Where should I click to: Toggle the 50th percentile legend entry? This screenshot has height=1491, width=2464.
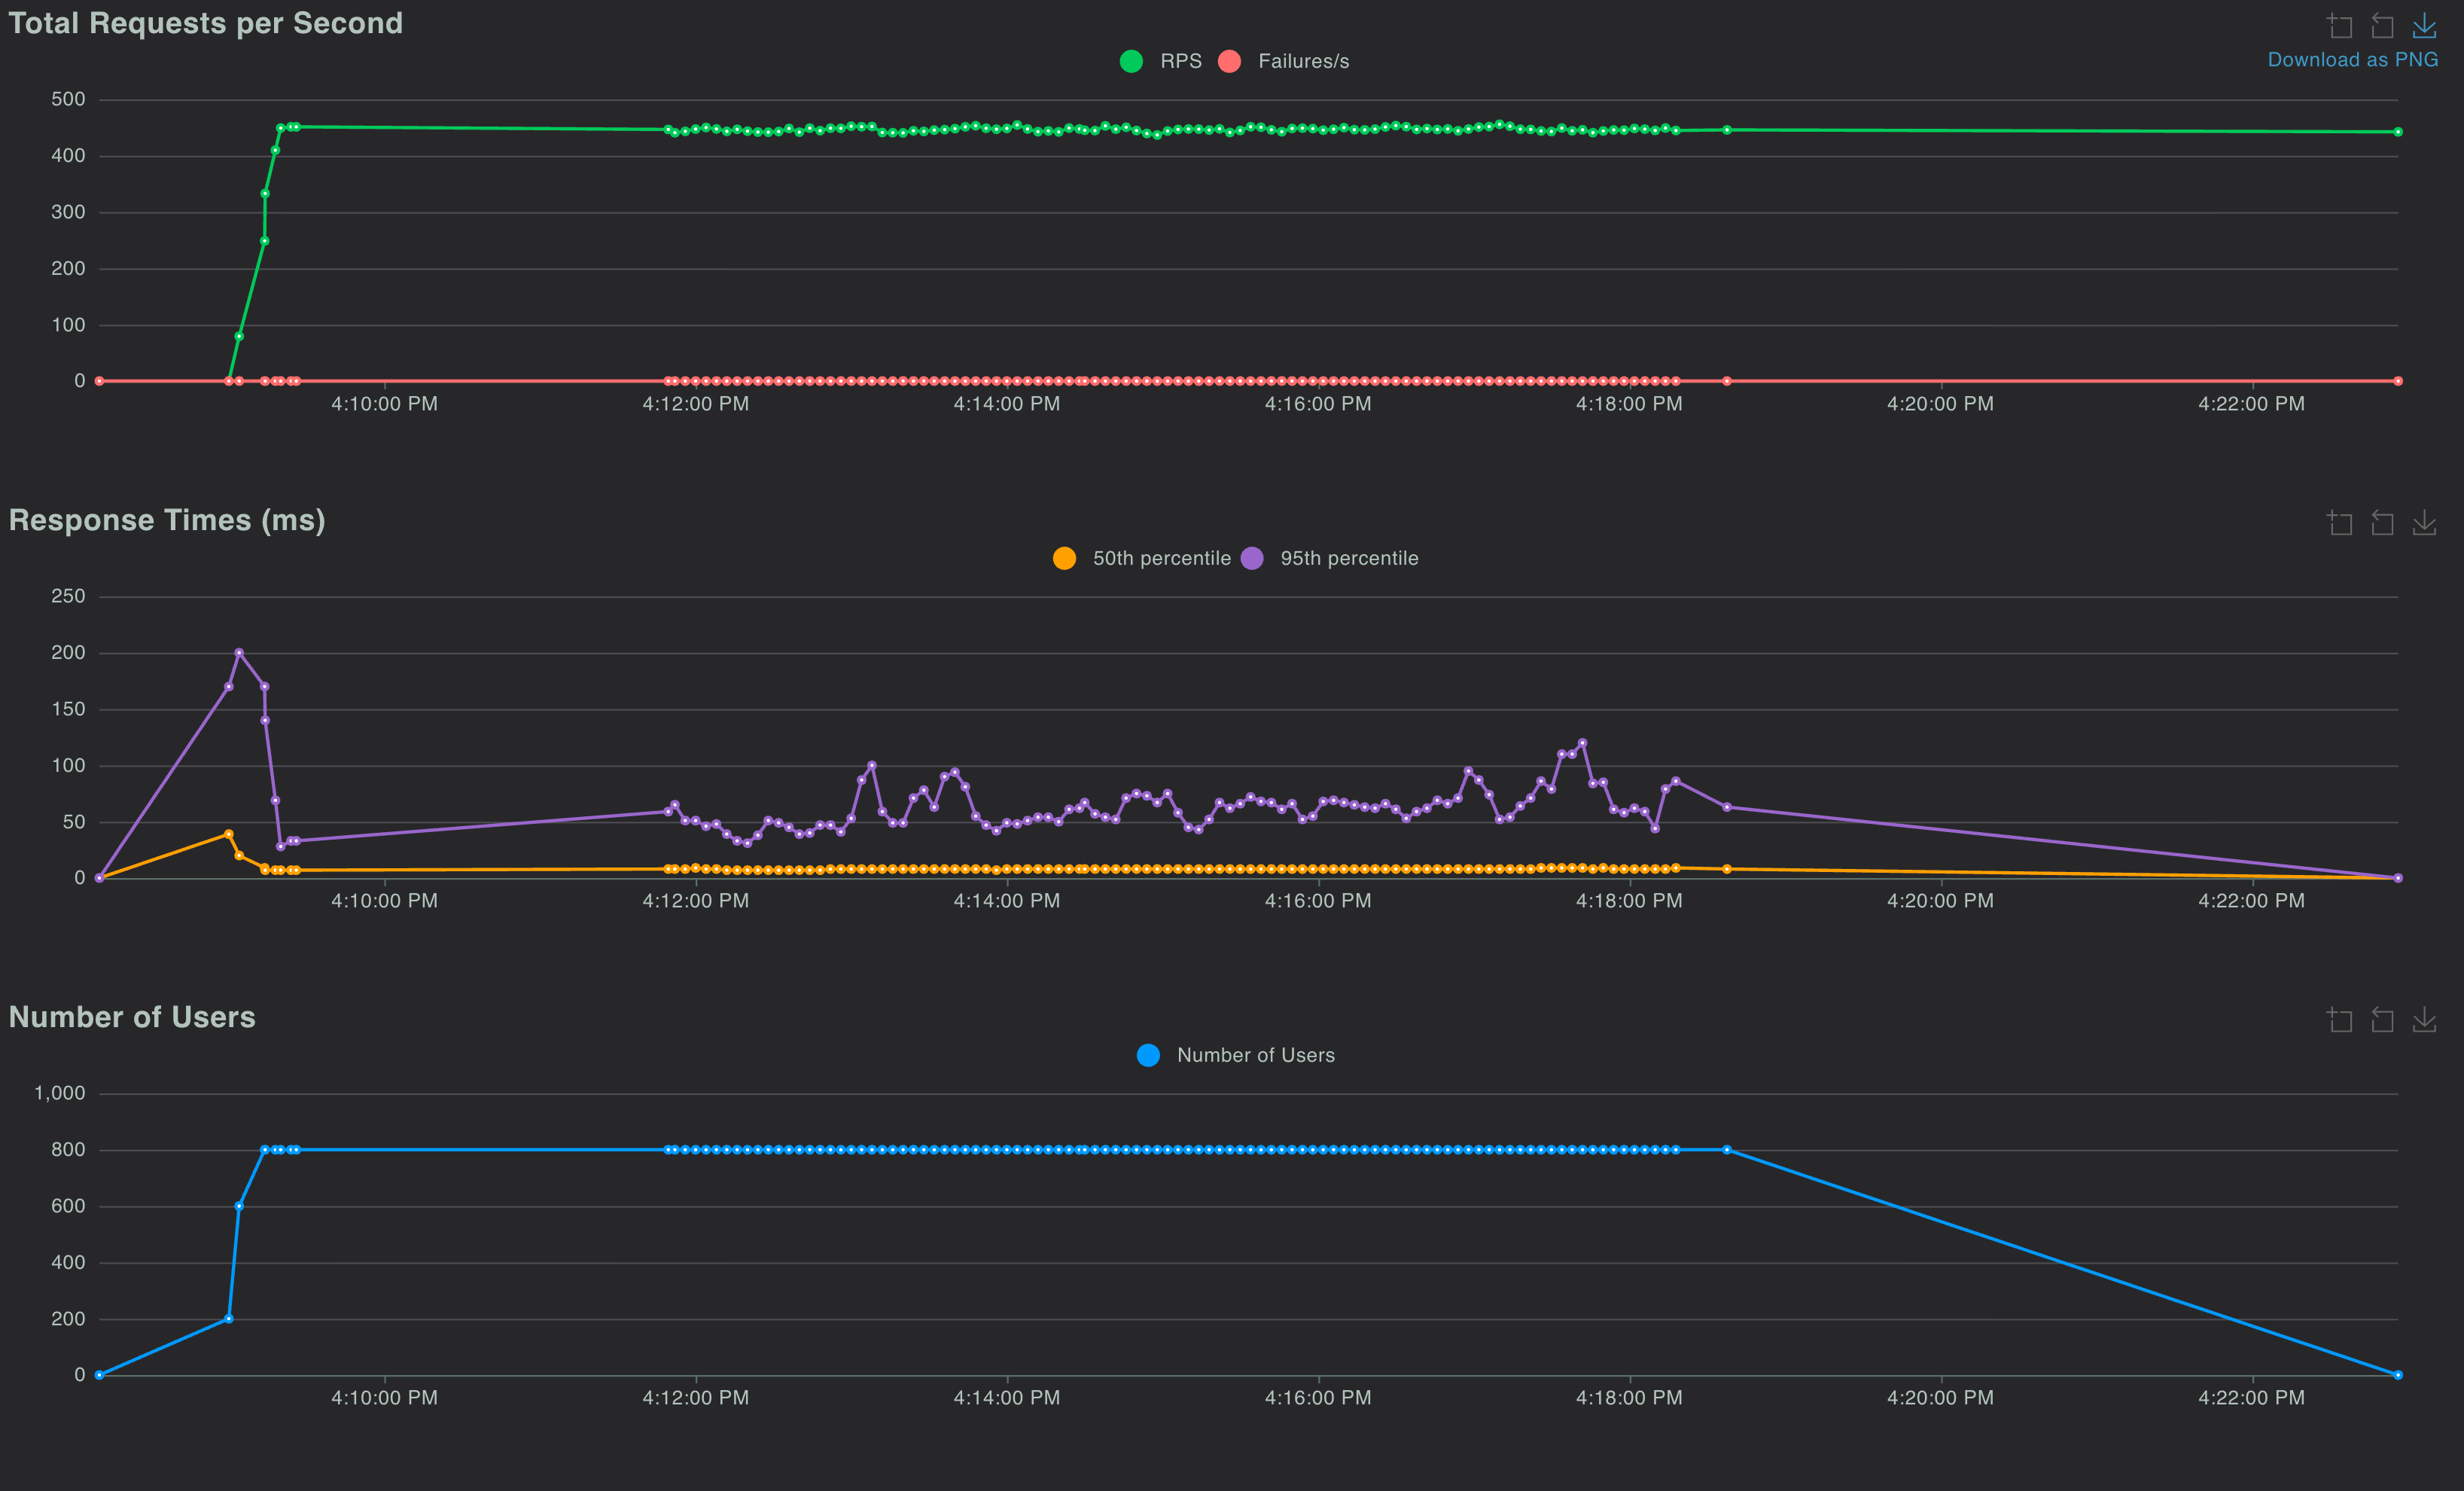pos(1142,558)
